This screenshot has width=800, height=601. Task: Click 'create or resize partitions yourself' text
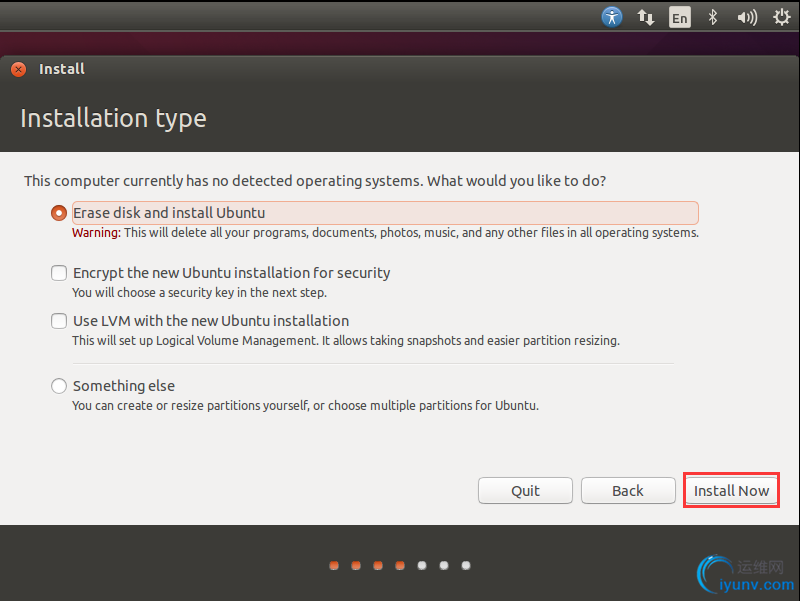pos(305,406)
